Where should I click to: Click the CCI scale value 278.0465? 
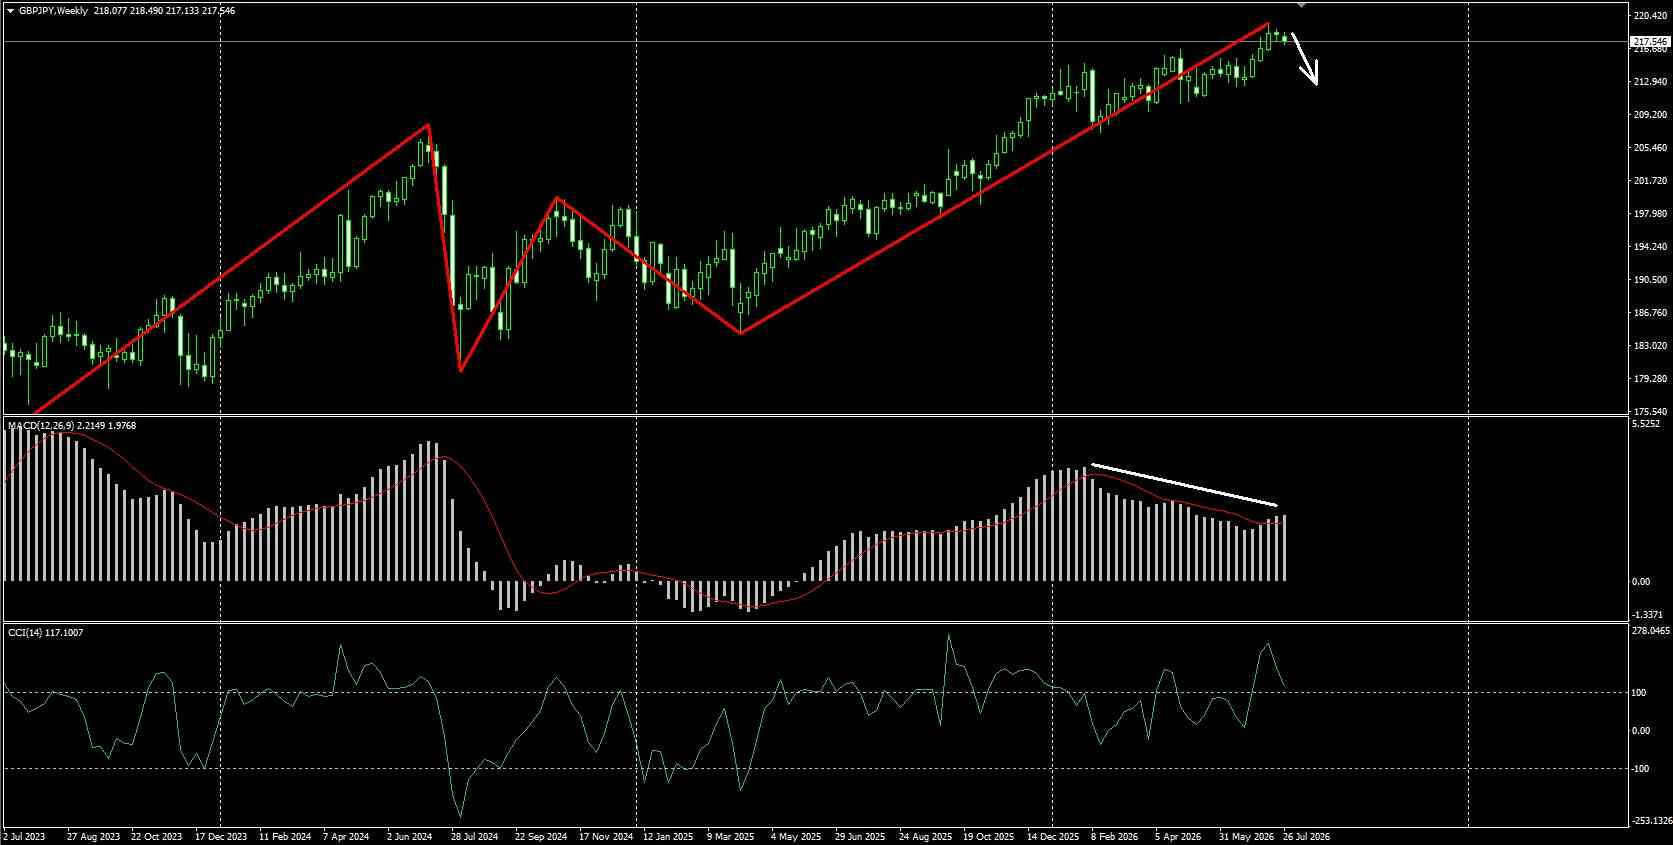1651,631
